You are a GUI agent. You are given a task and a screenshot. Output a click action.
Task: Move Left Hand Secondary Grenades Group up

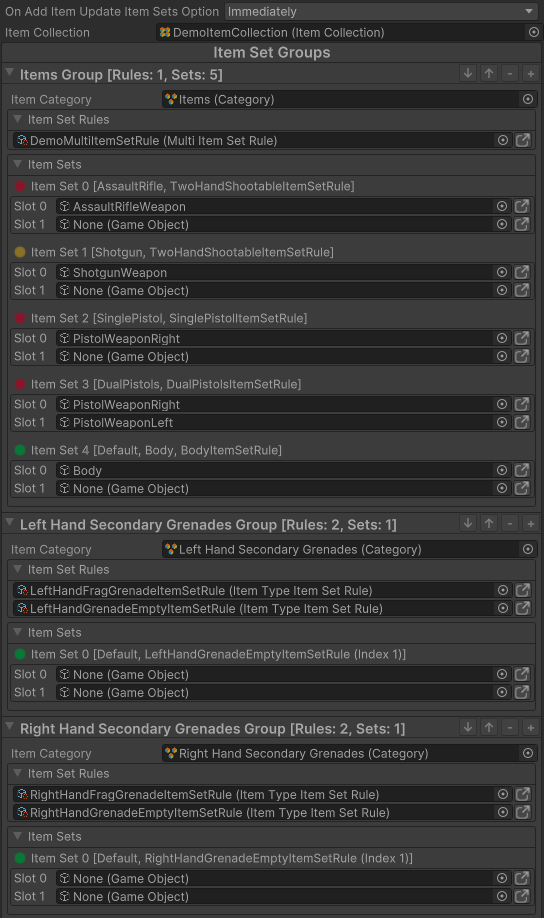point(489,523)
